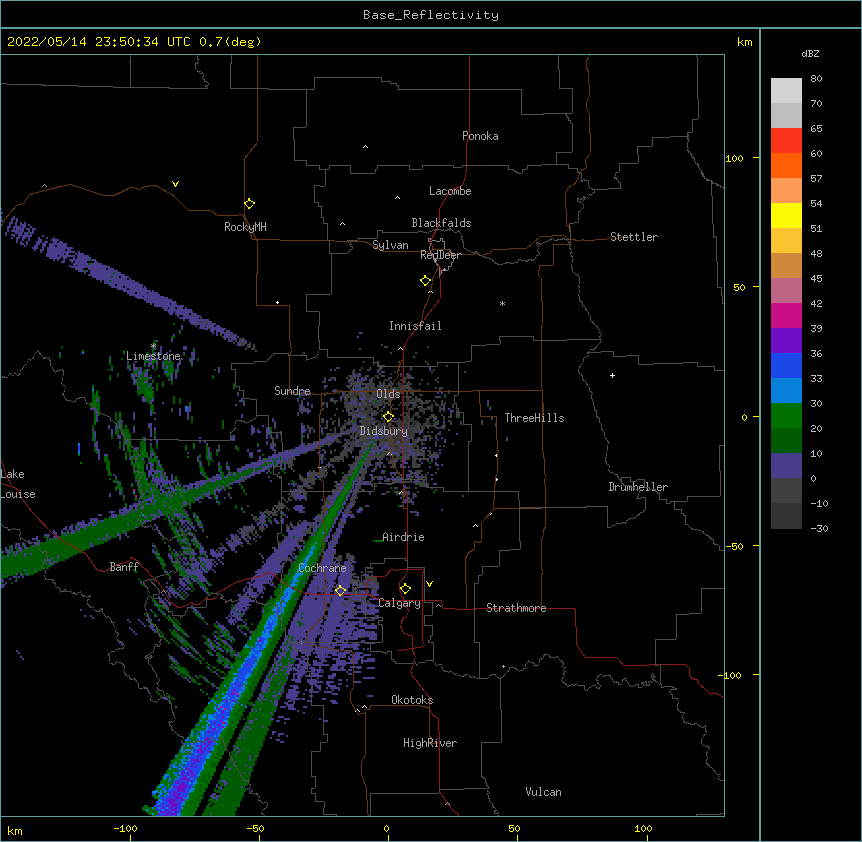Click the Stettler label

pyautogui.click(x=634, y=237)
